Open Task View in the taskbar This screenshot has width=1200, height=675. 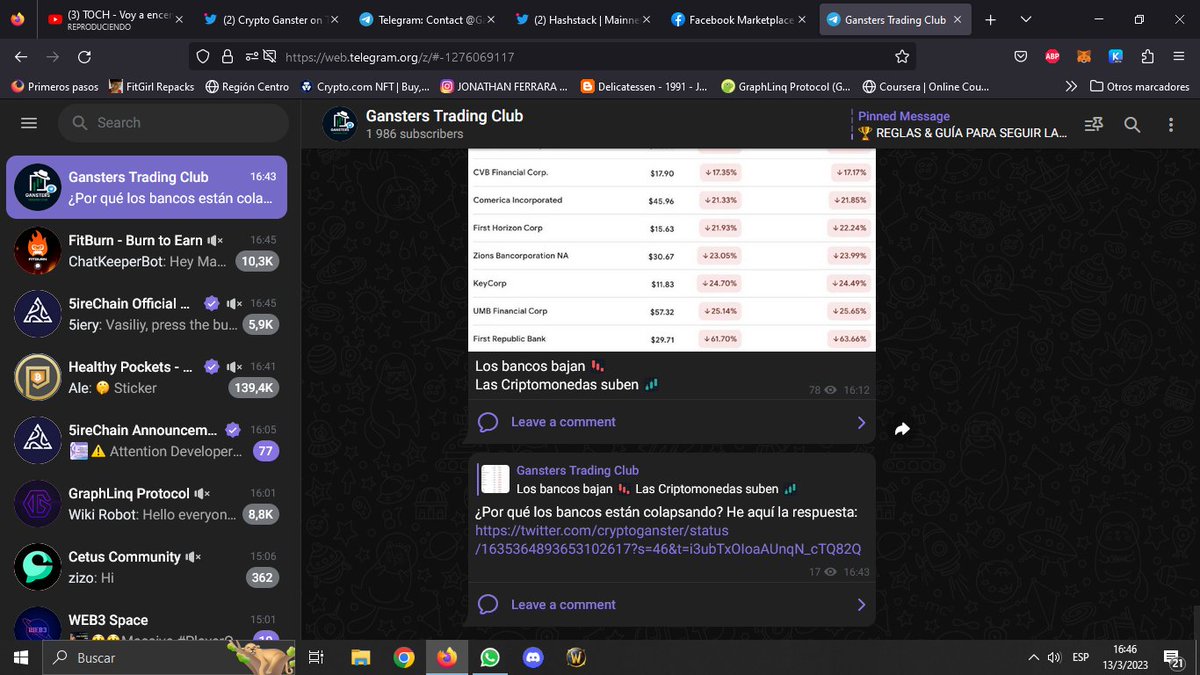[x=316, y=657]
